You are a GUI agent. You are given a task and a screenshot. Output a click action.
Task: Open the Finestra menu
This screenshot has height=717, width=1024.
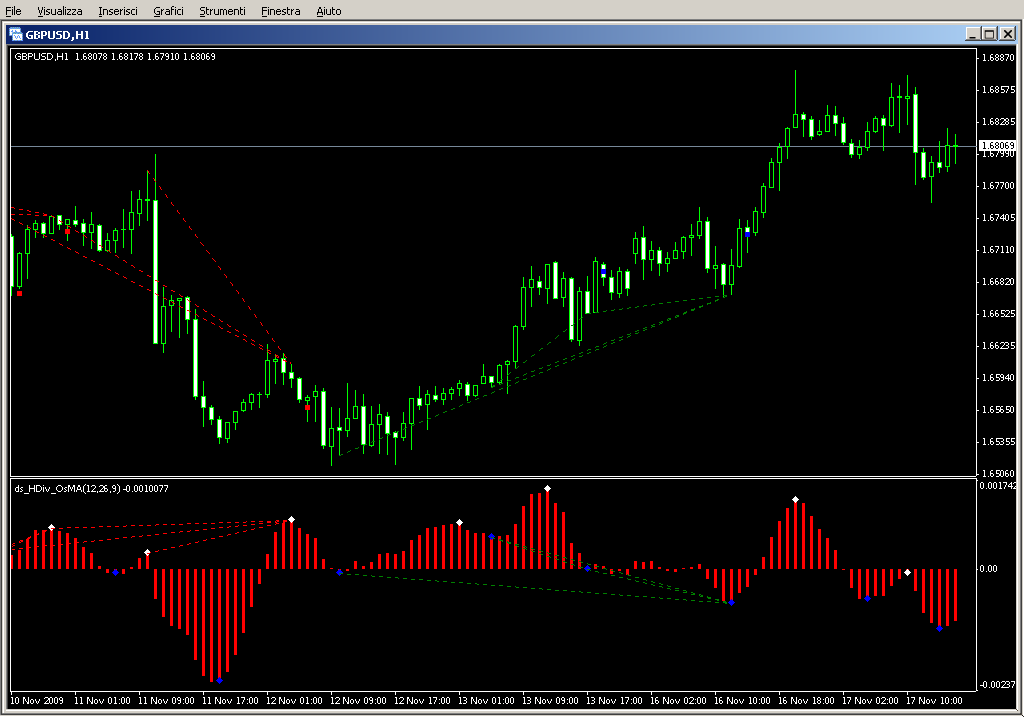tap(281, 11)
